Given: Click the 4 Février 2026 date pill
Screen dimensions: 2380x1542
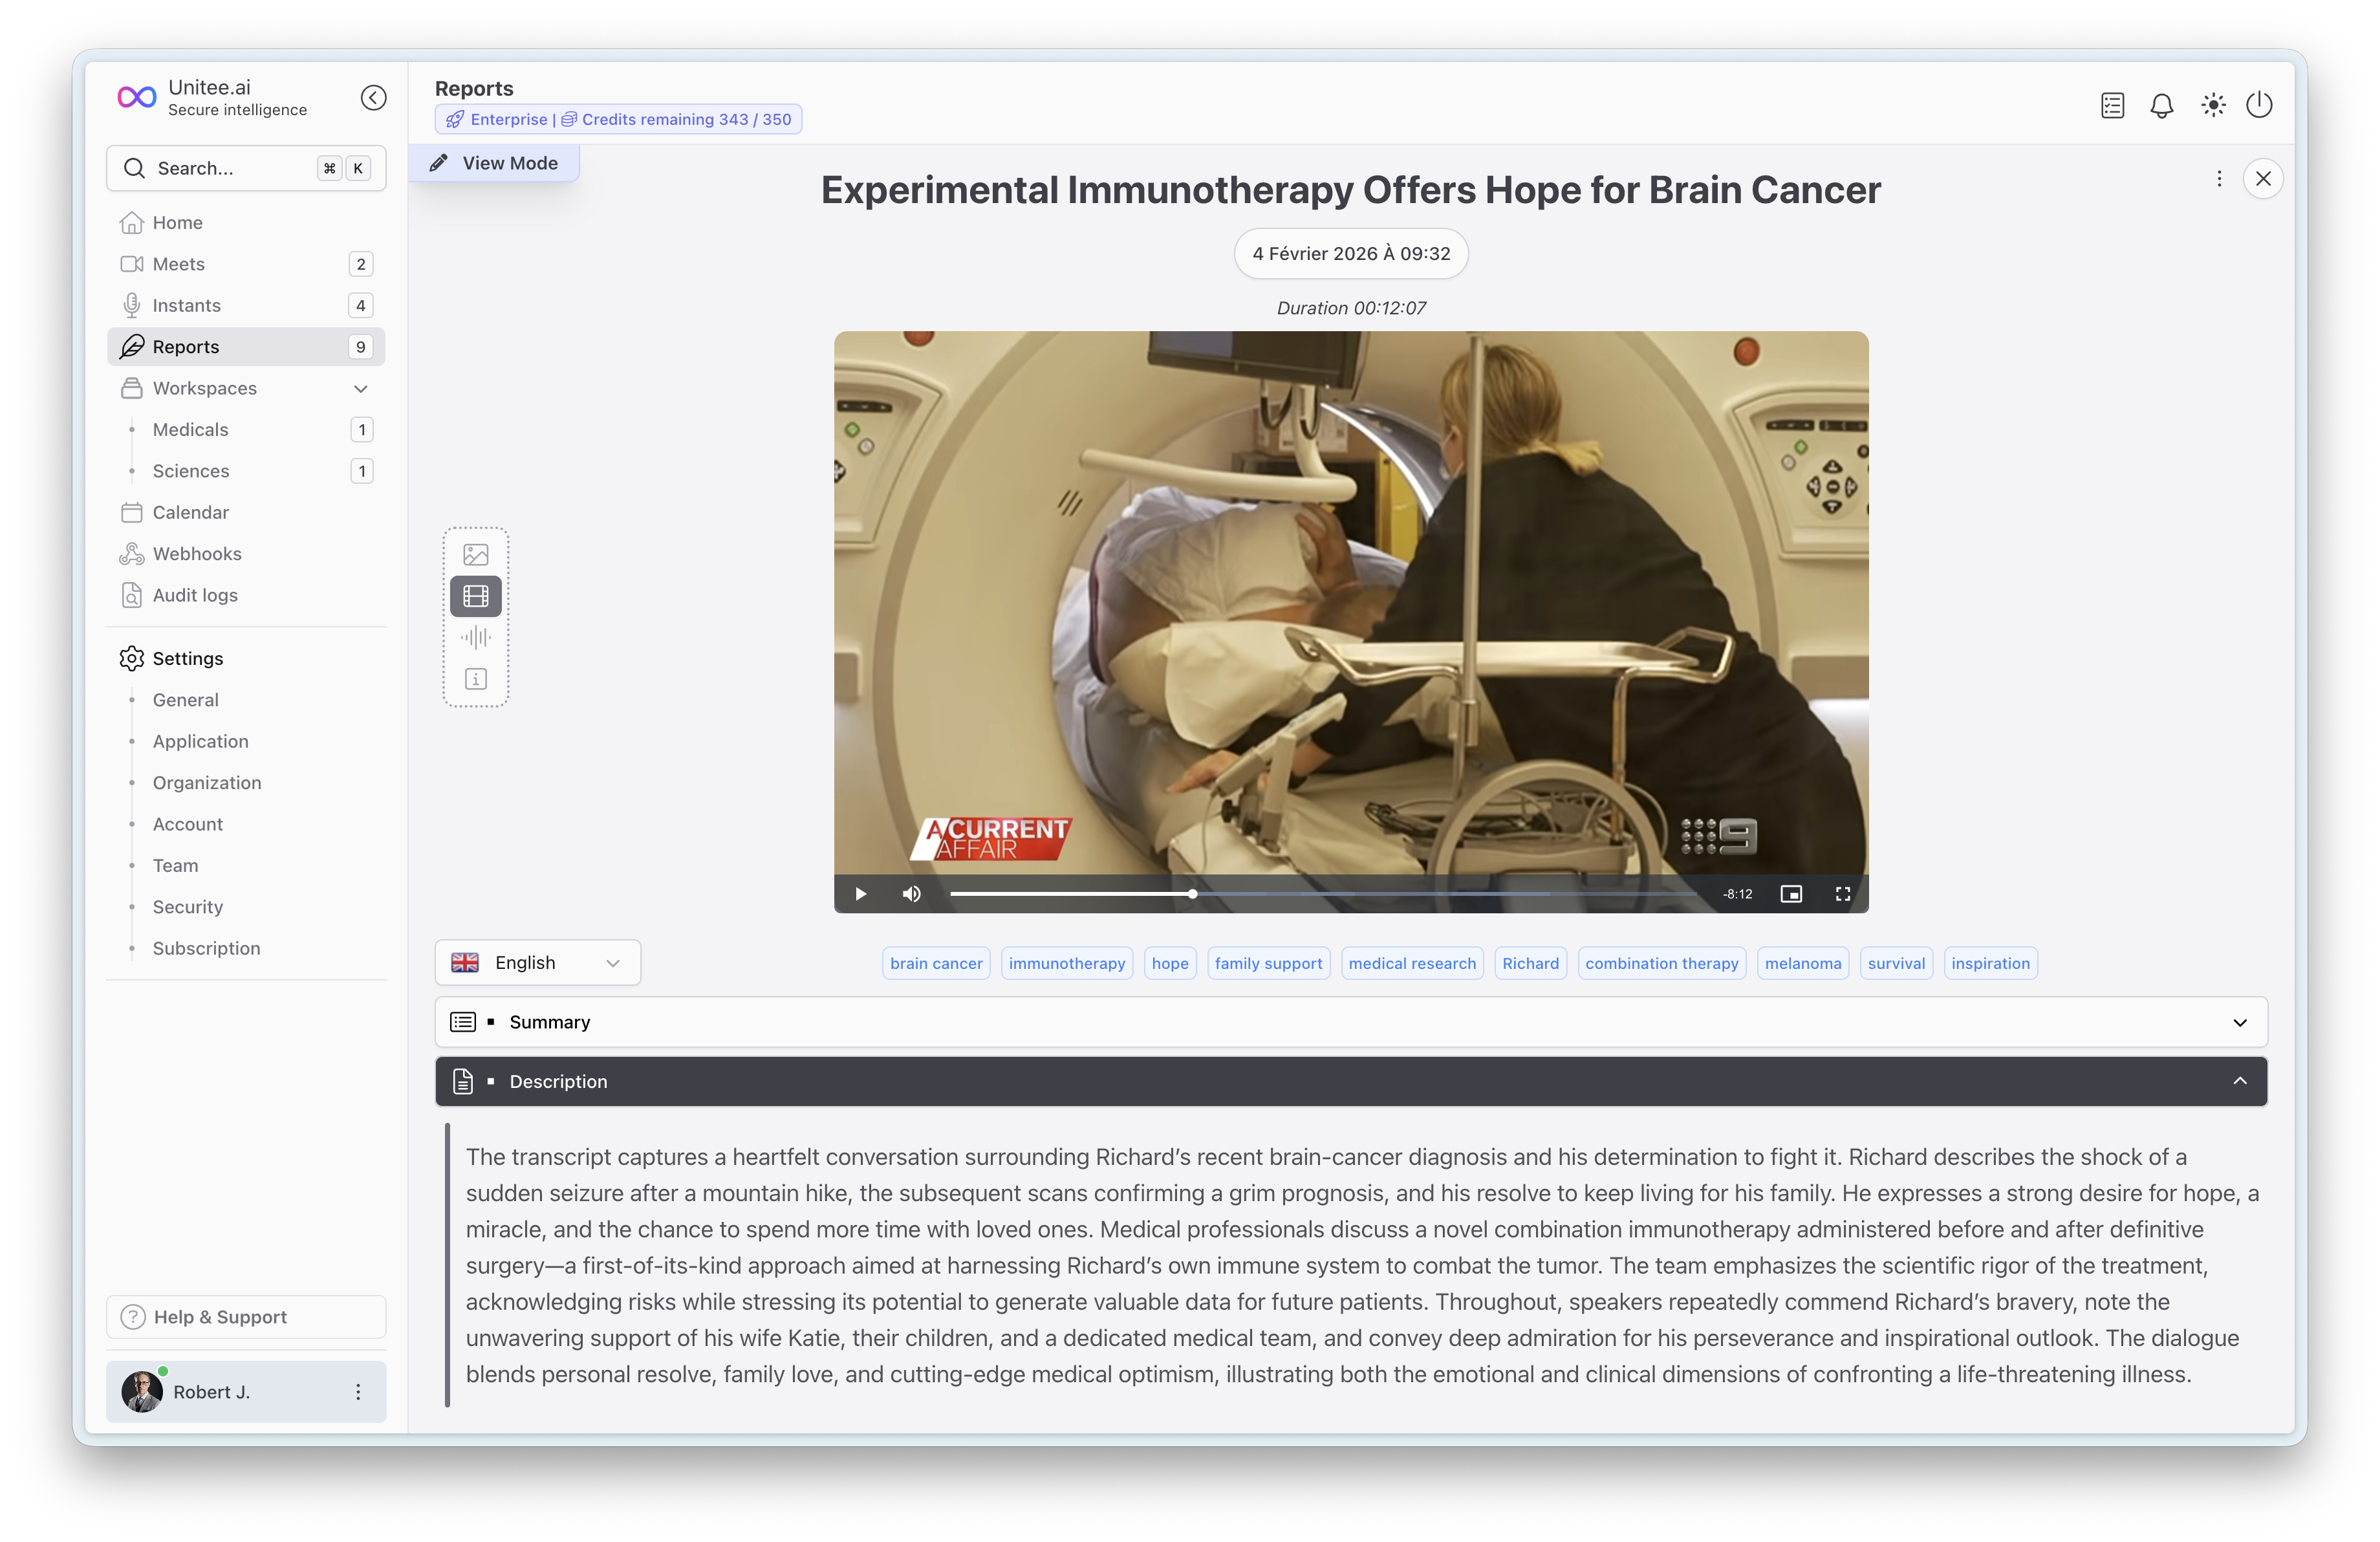Looking at the screenshot, I should (x=1351, y=254).
